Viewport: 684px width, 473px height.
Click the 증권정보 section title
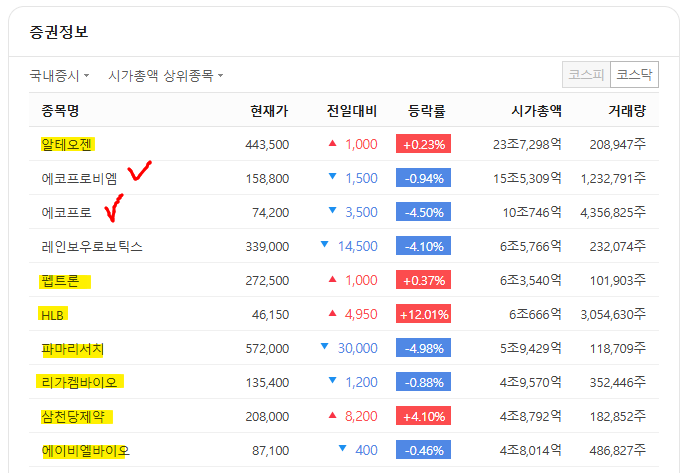click(59, 32)
